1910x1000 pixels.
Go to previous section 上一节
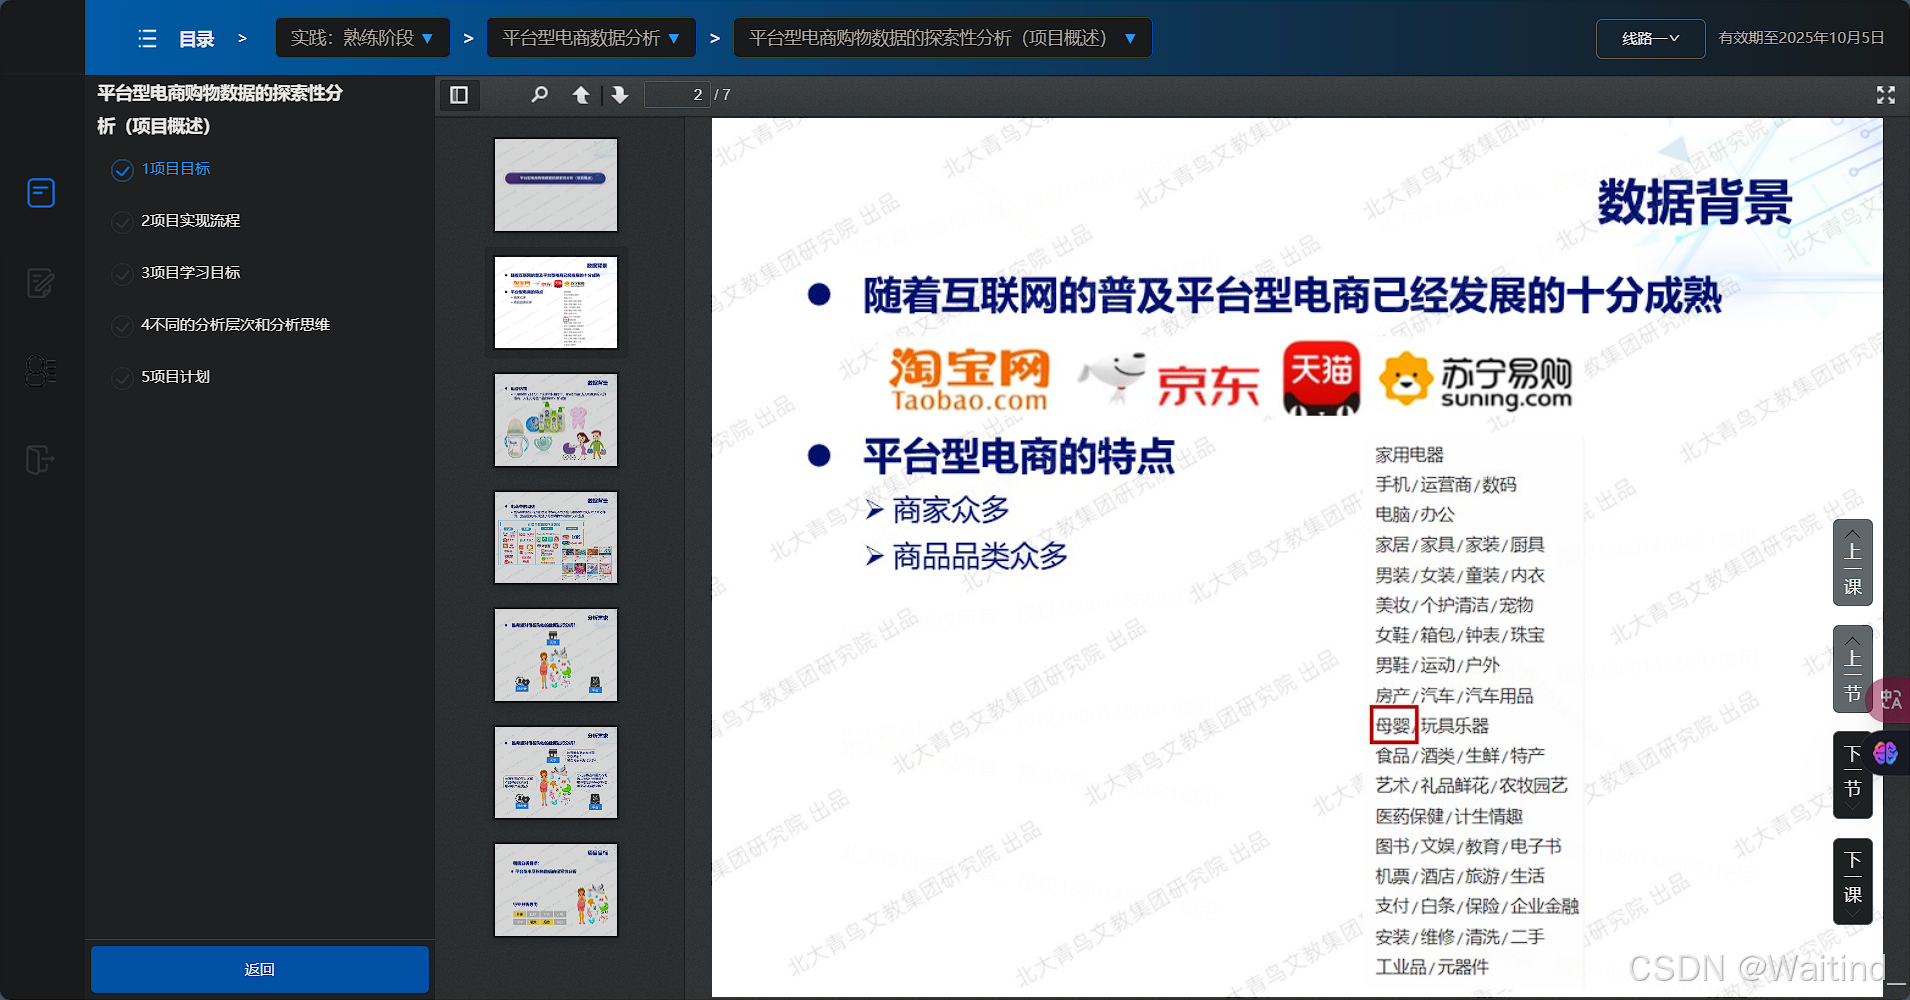click(x=1852, y=669)
